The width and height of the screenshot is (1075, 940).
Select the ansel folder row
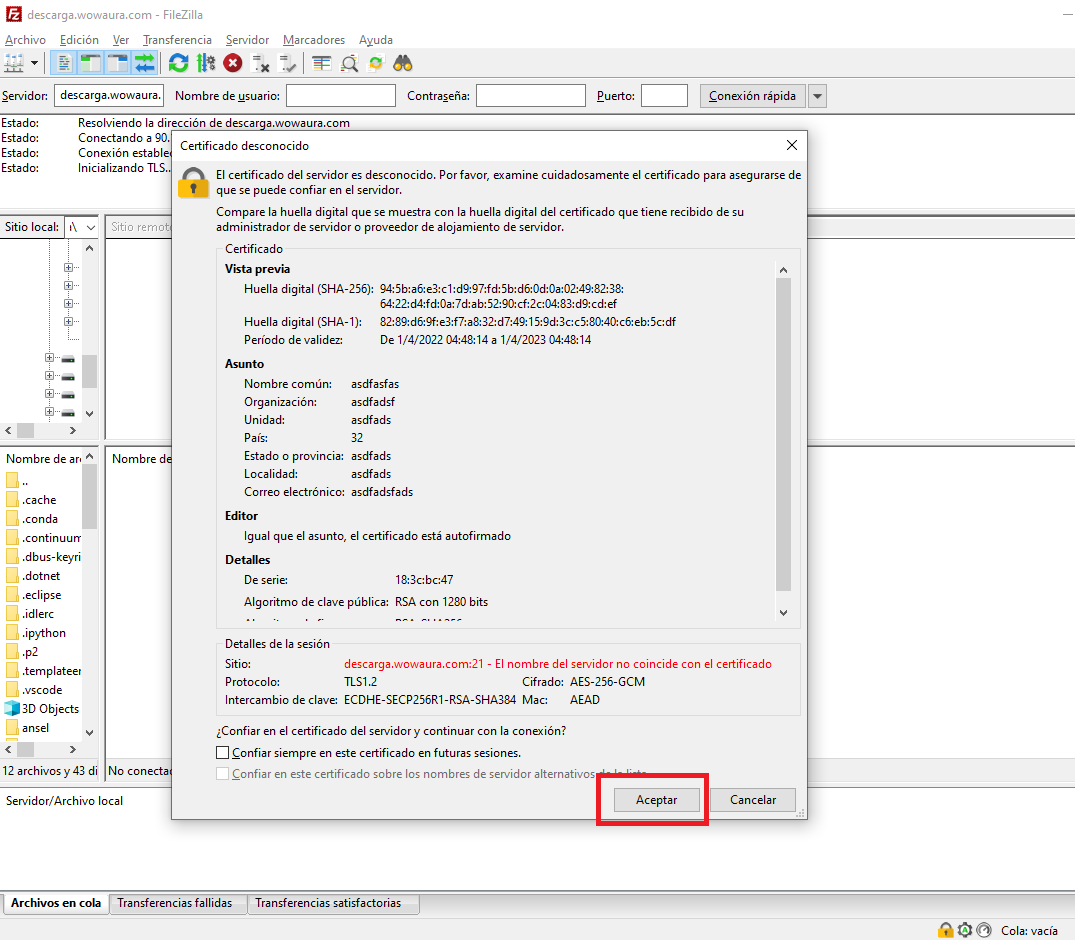click(43, 727)
